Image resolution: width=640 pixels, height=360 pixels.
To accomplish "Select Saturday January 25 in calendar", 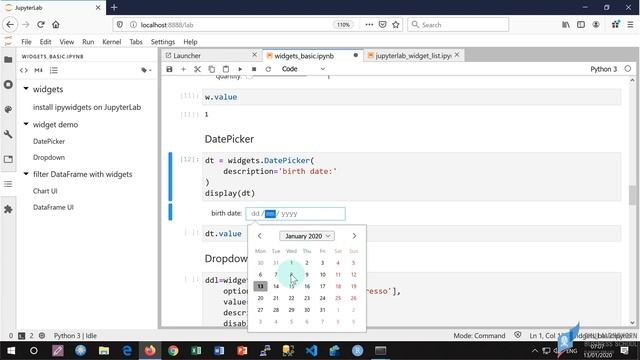I will 338,298.
